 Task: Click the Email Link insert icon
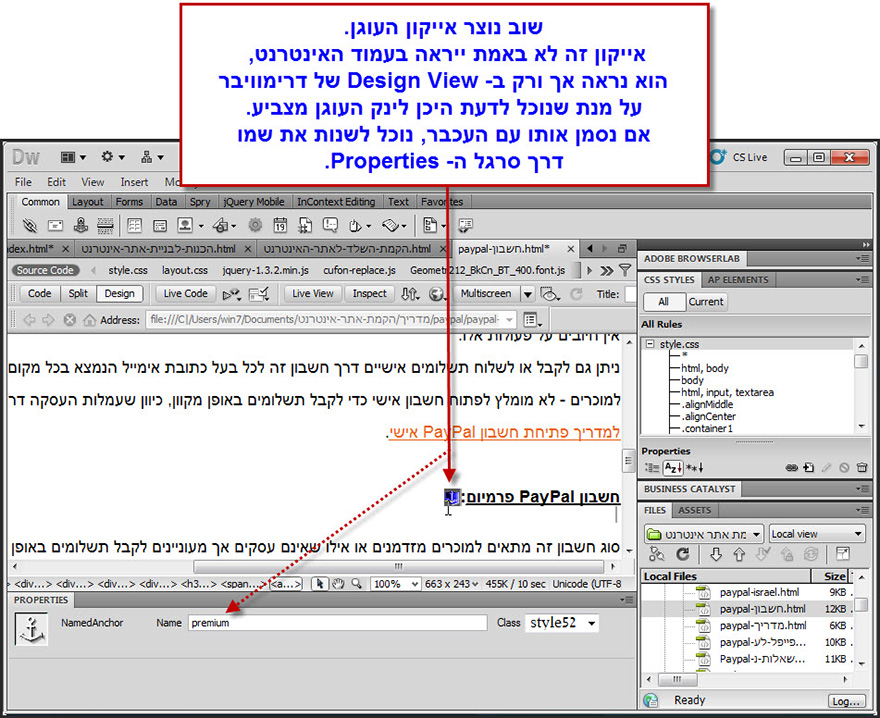pos(55,226)
